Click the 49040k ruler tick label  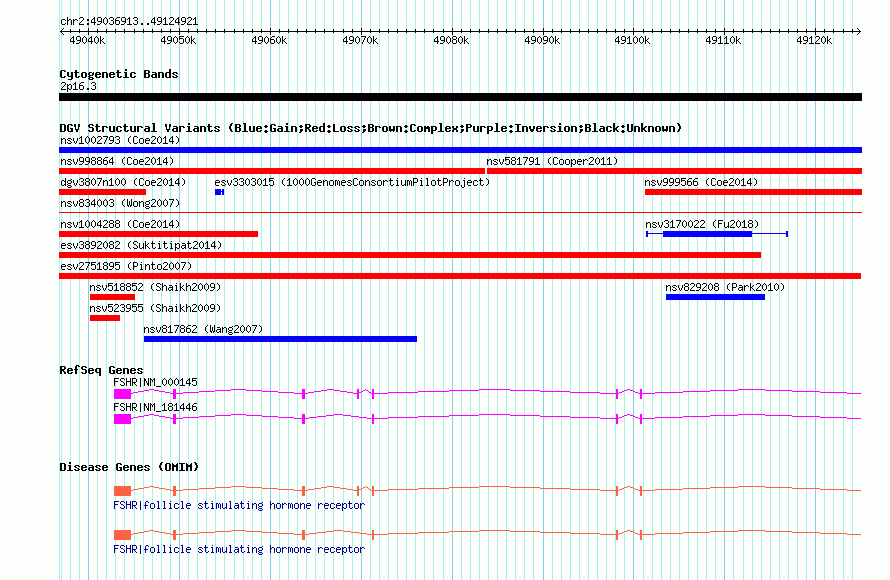[x=87, y=40]
